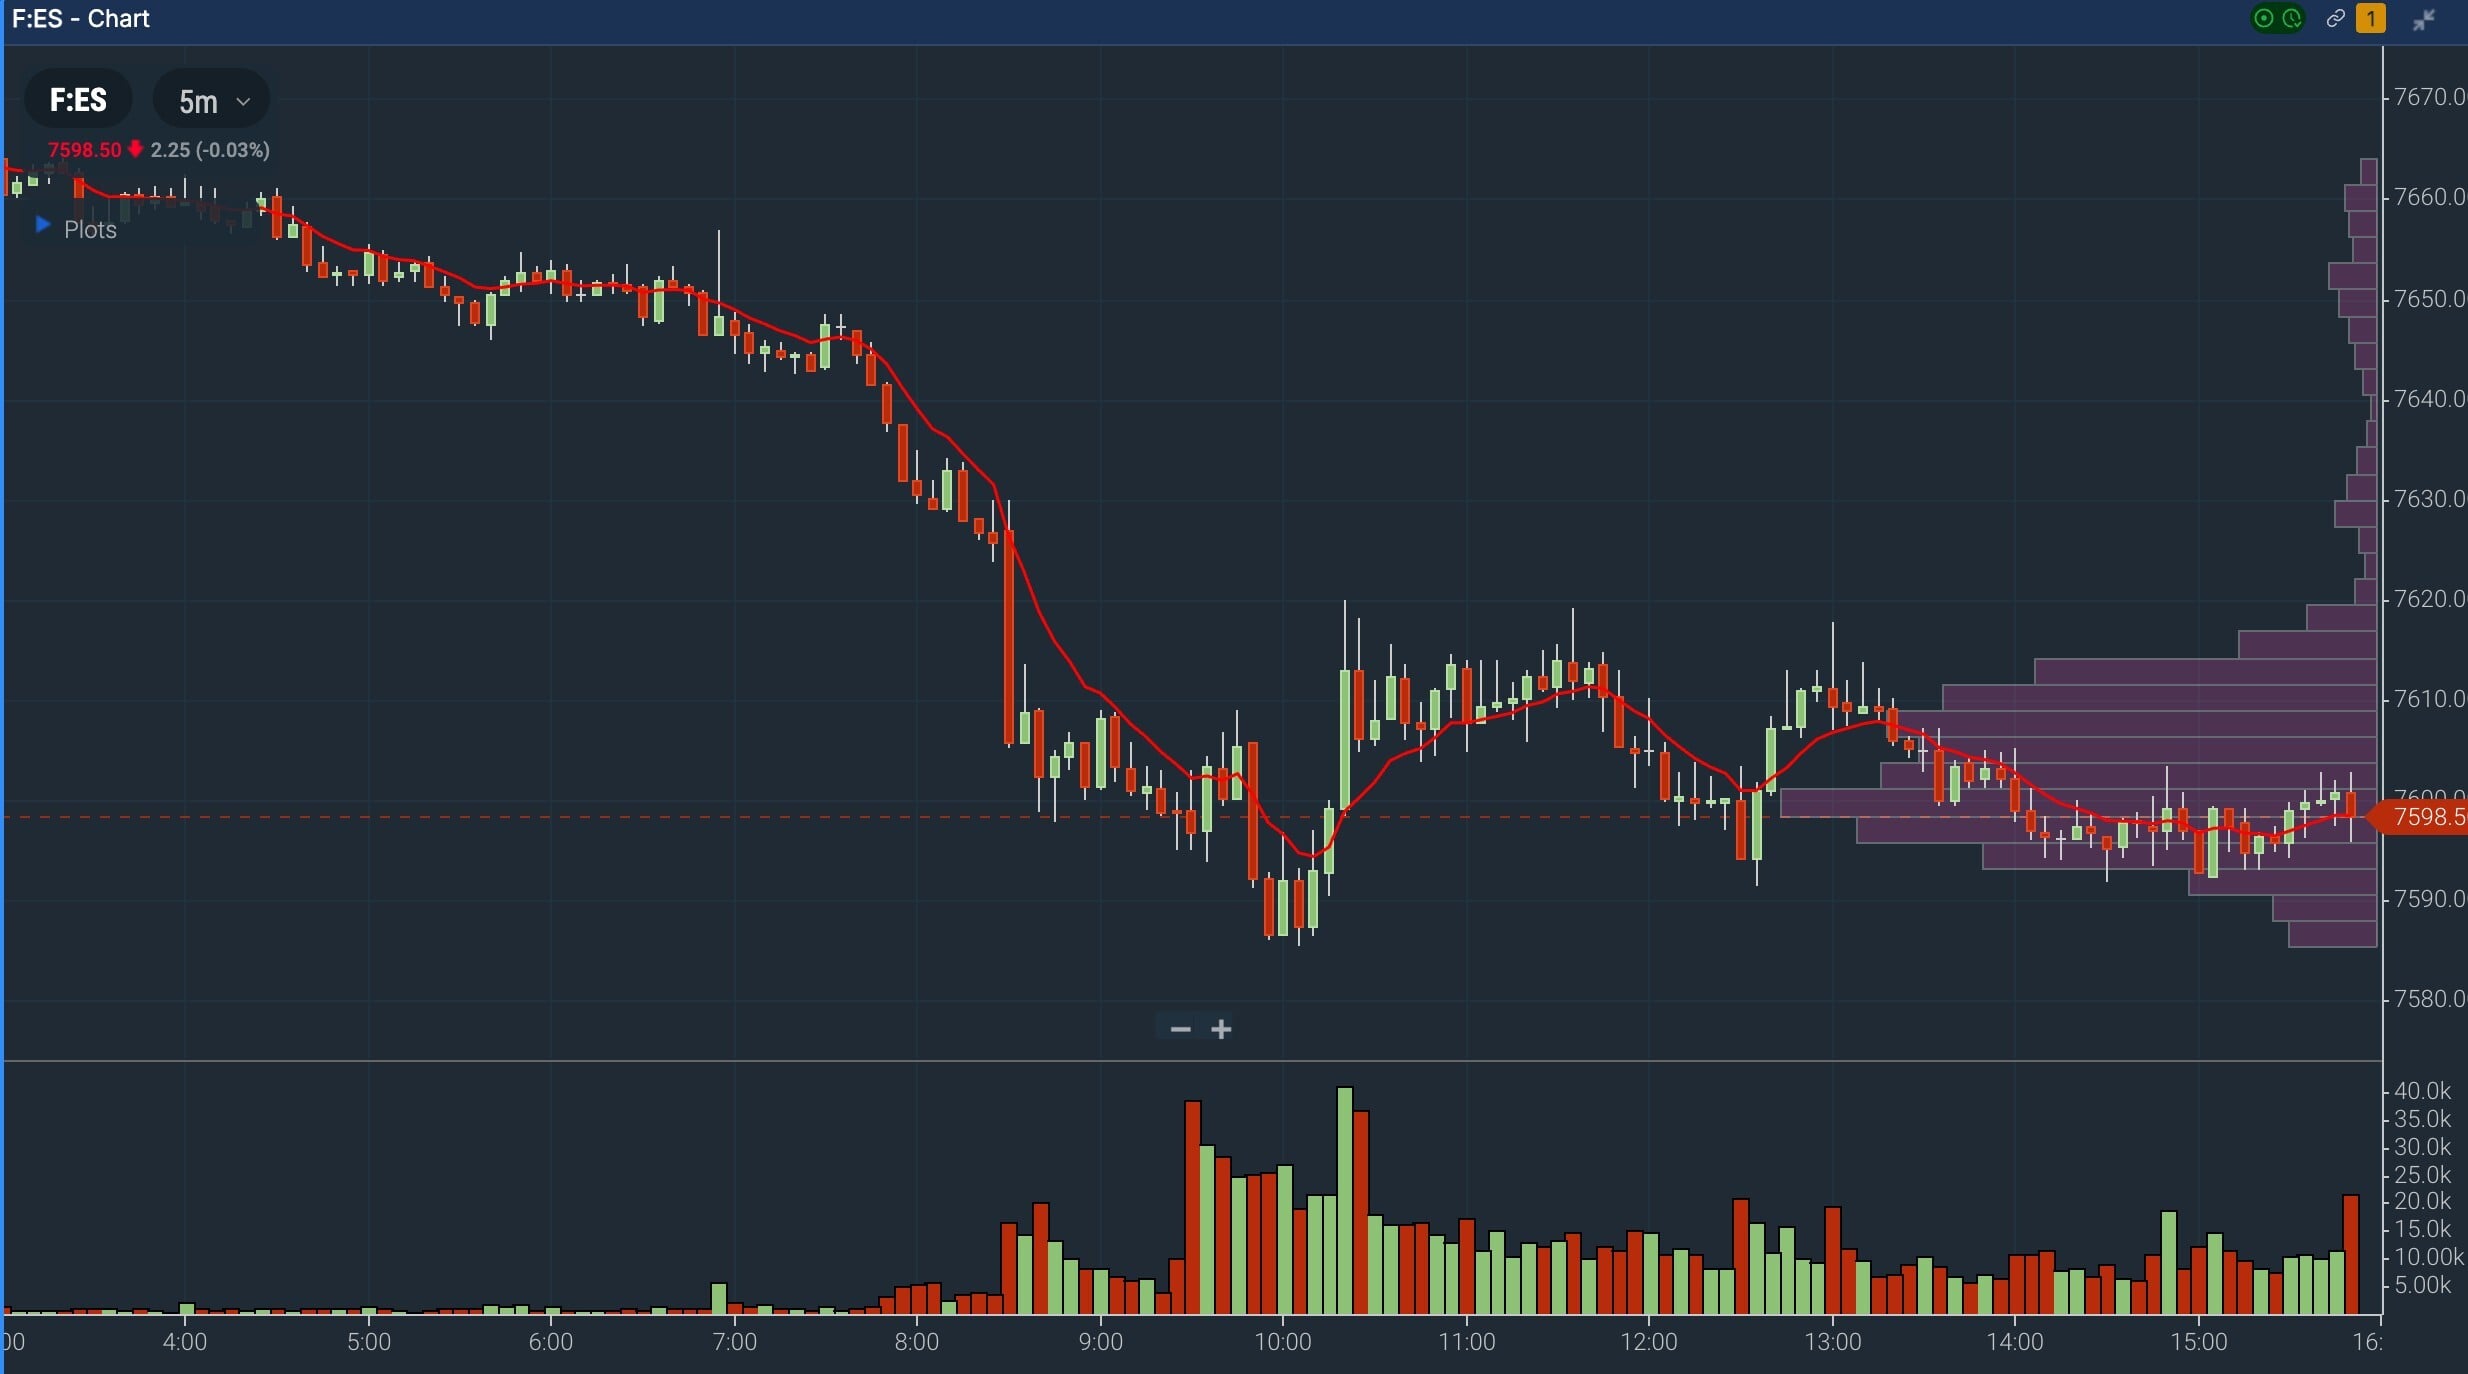This screenshot has width=2468, height=1374.
Task: Click the 7:00 time axis label
Action: (x=734, y=1342)
